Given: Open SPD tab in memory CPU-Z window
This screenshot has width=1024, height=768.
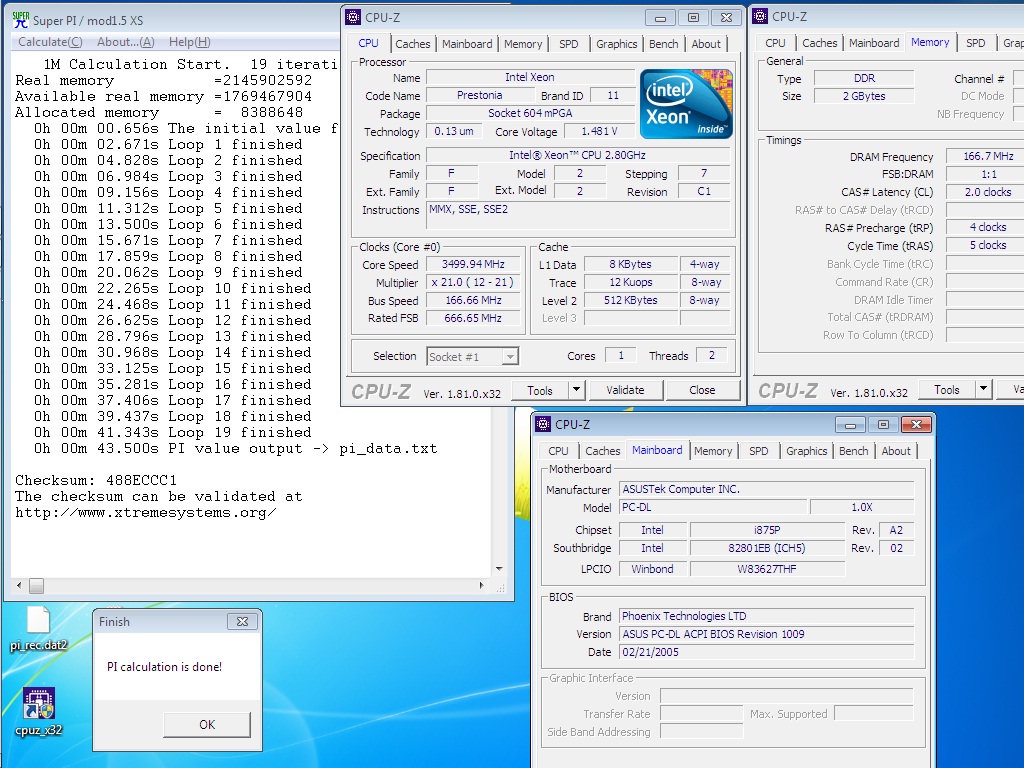Looking at the screenshot, I should point(976,43).
